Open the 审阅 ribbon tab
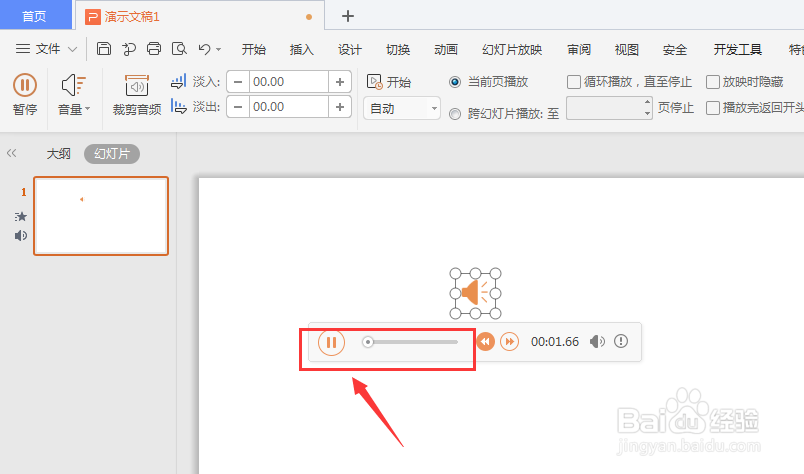Screen dimensions: 804x474 [579, 49]
